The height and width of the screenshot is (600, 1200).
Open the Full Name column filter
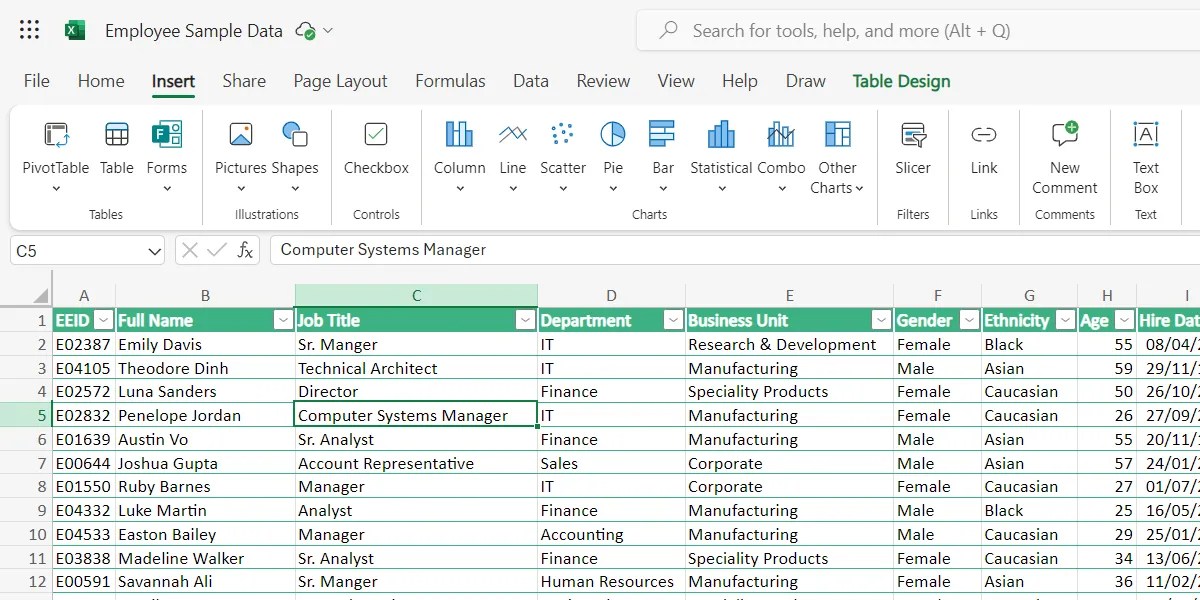(x=283, y=320)
